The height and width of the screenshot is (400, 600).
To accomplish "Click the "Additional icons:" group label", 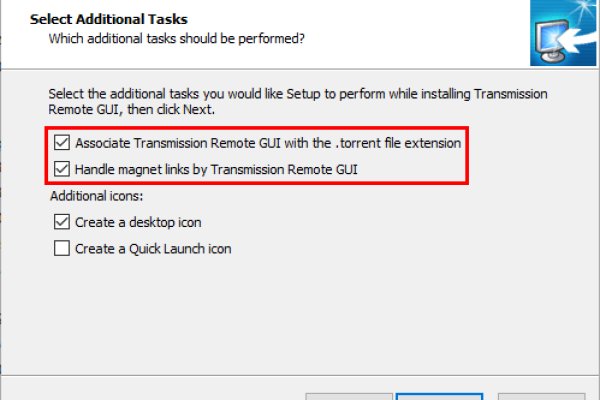I will (x=97, y=196).
